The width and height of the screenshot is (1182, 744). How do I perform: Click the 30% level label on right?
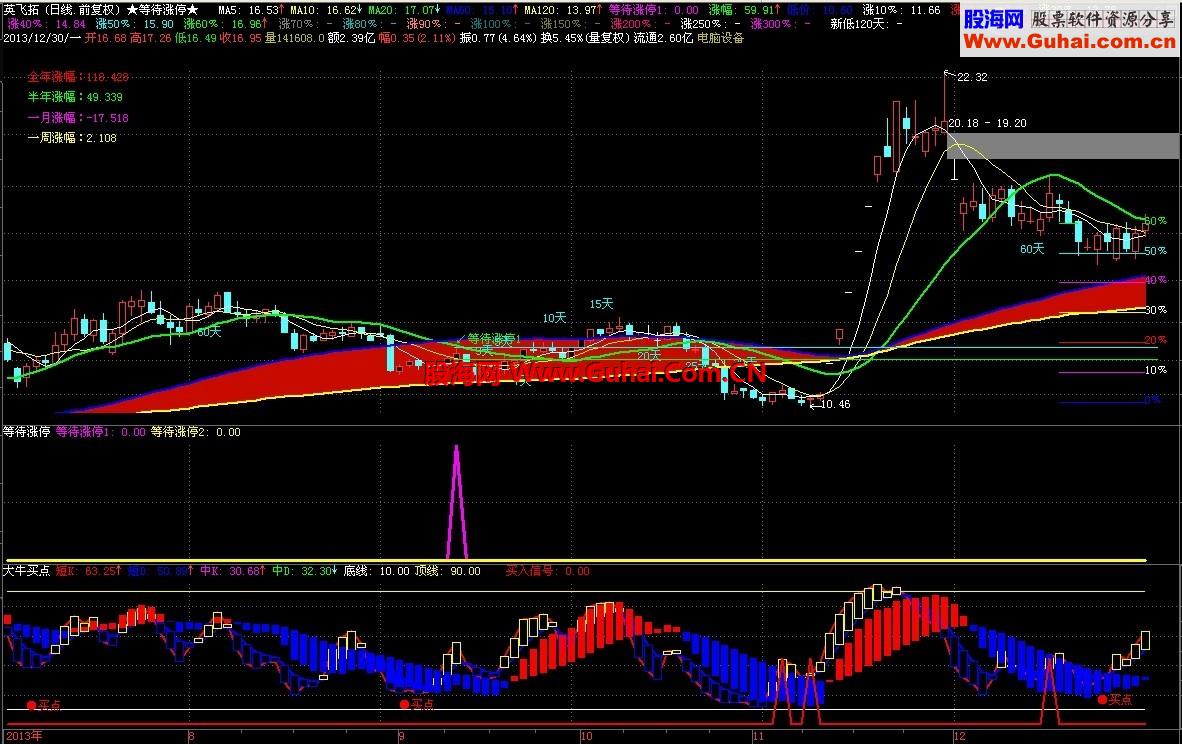click(1155, 310)
